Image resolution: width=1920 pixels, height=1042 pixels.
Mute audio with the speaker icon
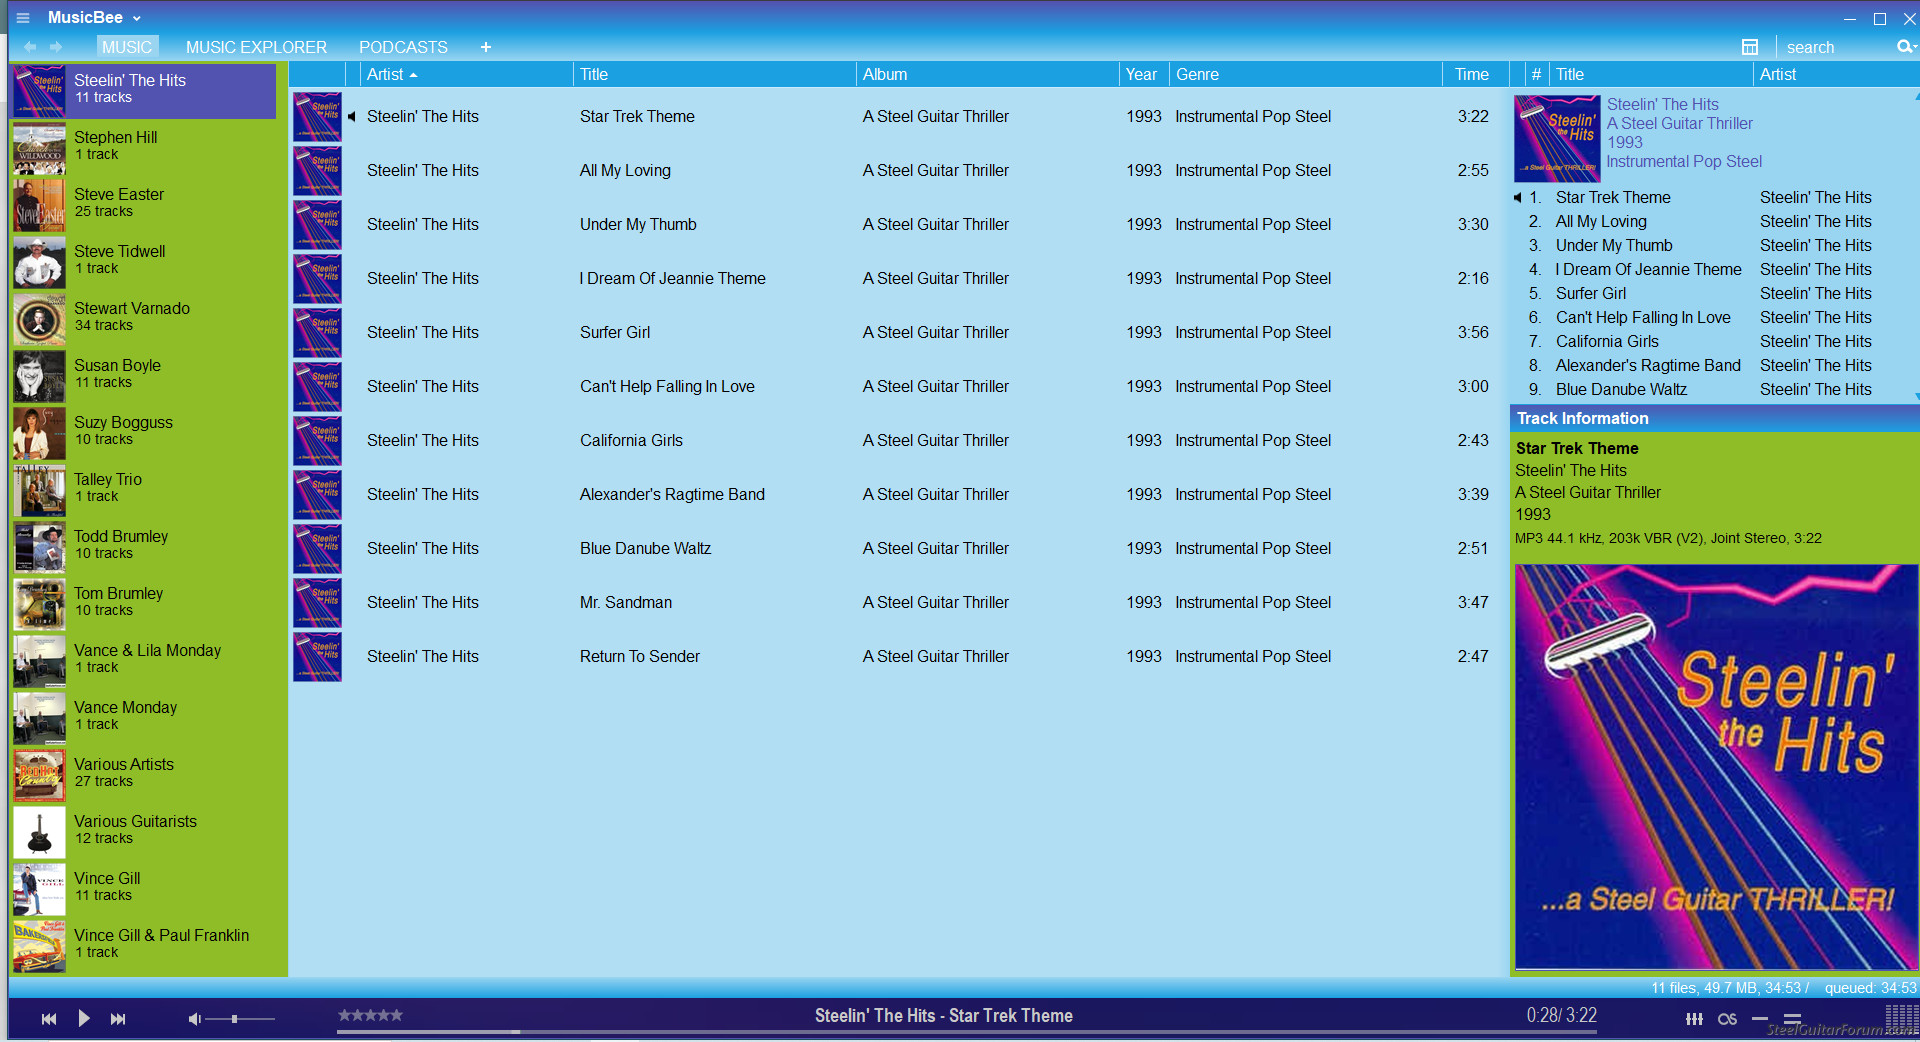194,1019
